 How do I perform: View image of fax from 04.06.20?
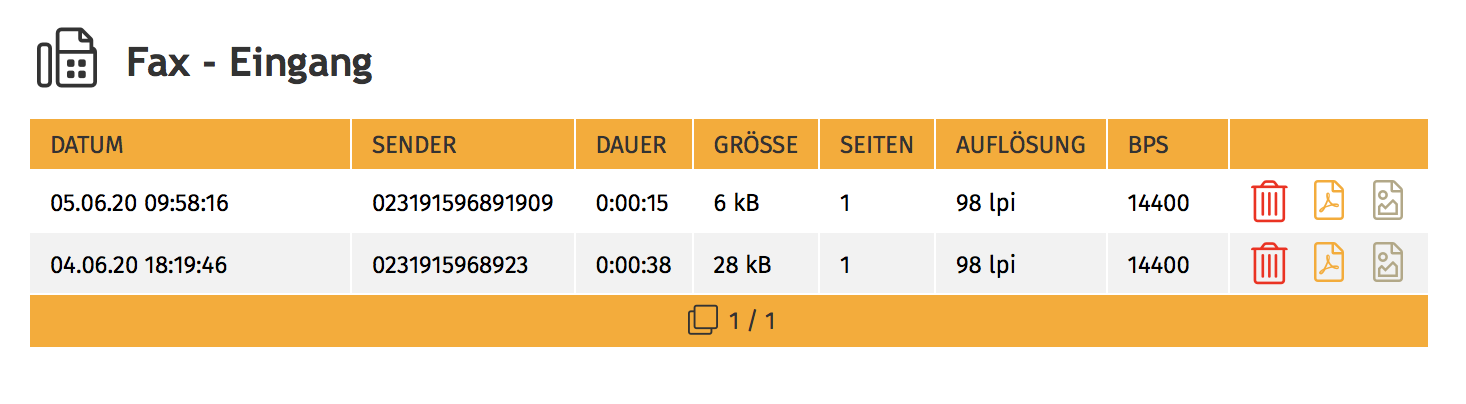point(1387,264)
